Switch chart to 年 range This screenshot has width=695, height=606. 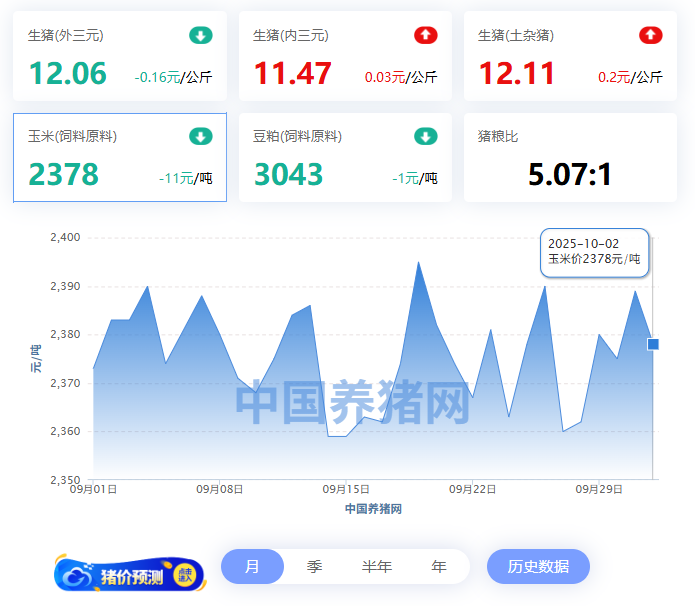click(438, 567)
